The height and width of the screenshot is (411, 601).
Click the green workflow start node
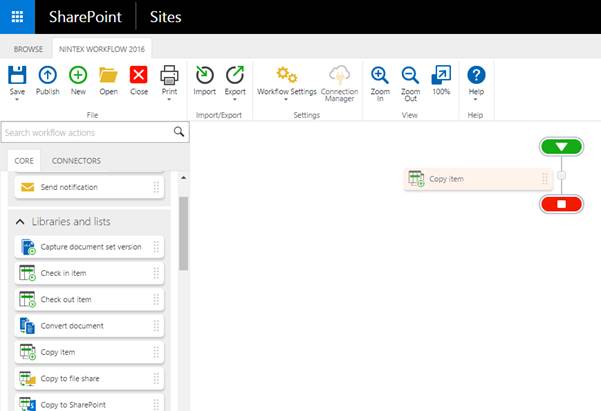click(x=562, y=146)
